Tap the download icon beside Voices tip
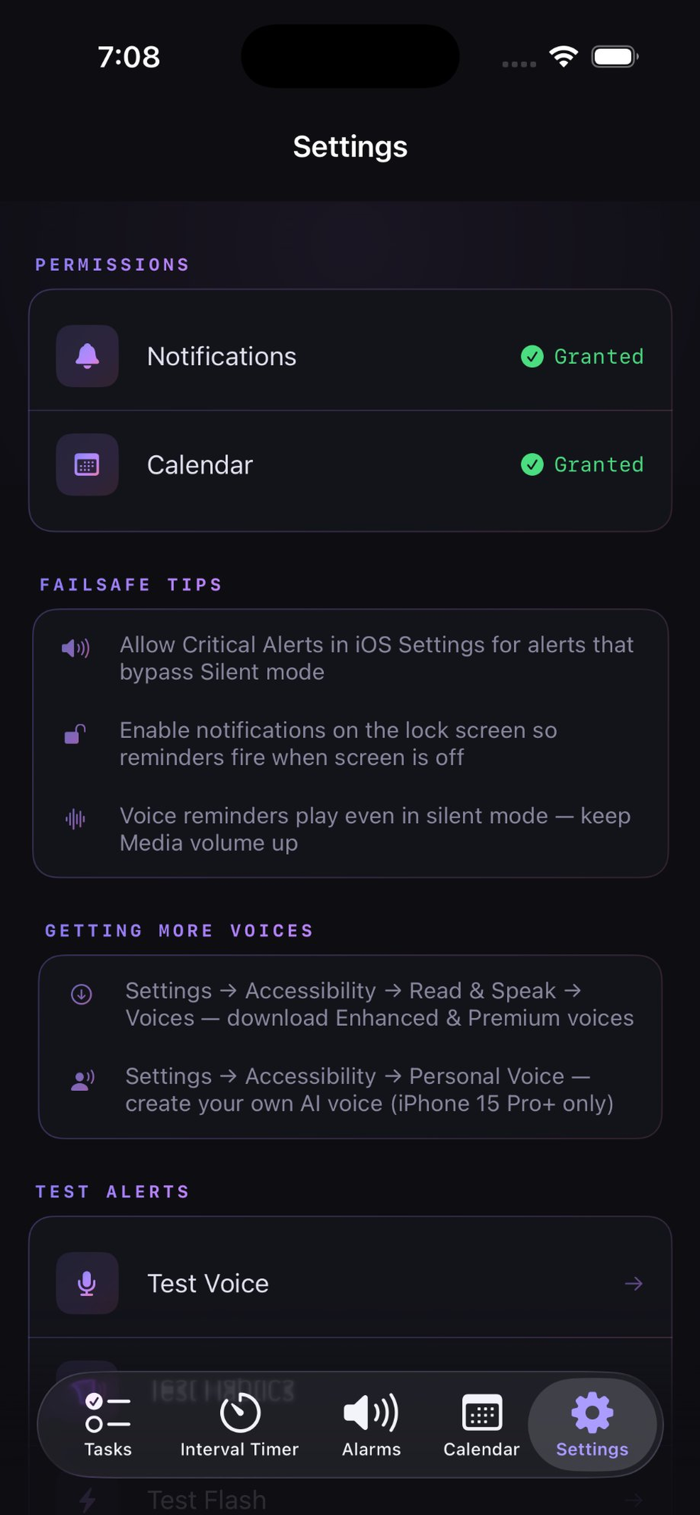Image resolution: width=700 pixels, height=1515 pixels. point(81,994)
